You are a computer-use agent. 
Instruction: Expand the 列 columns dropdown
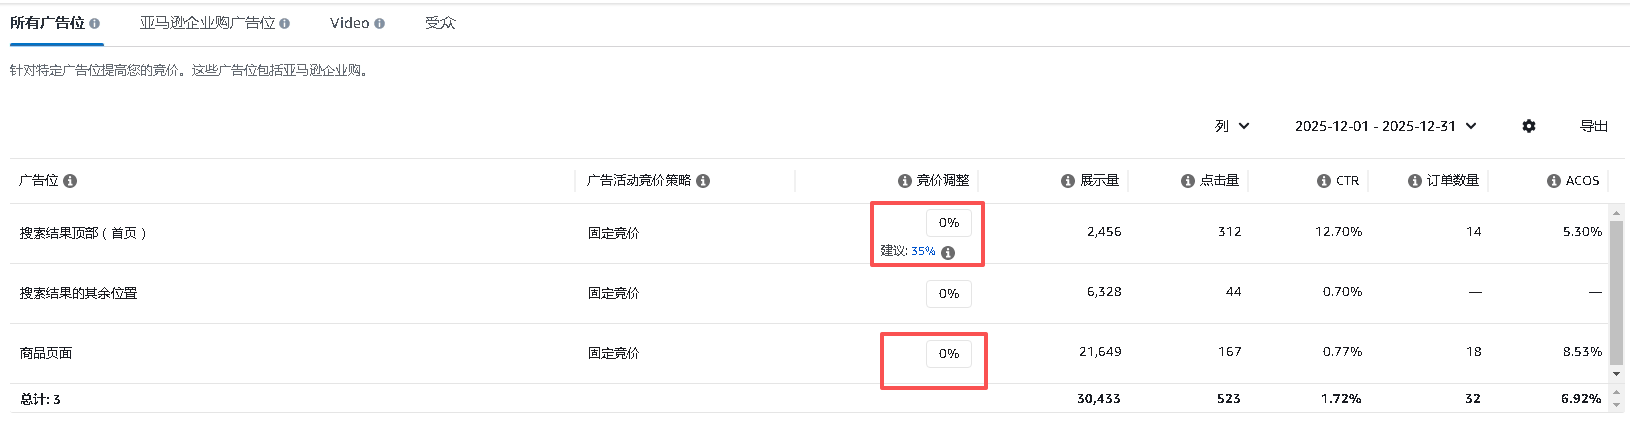pos(1232,126)
